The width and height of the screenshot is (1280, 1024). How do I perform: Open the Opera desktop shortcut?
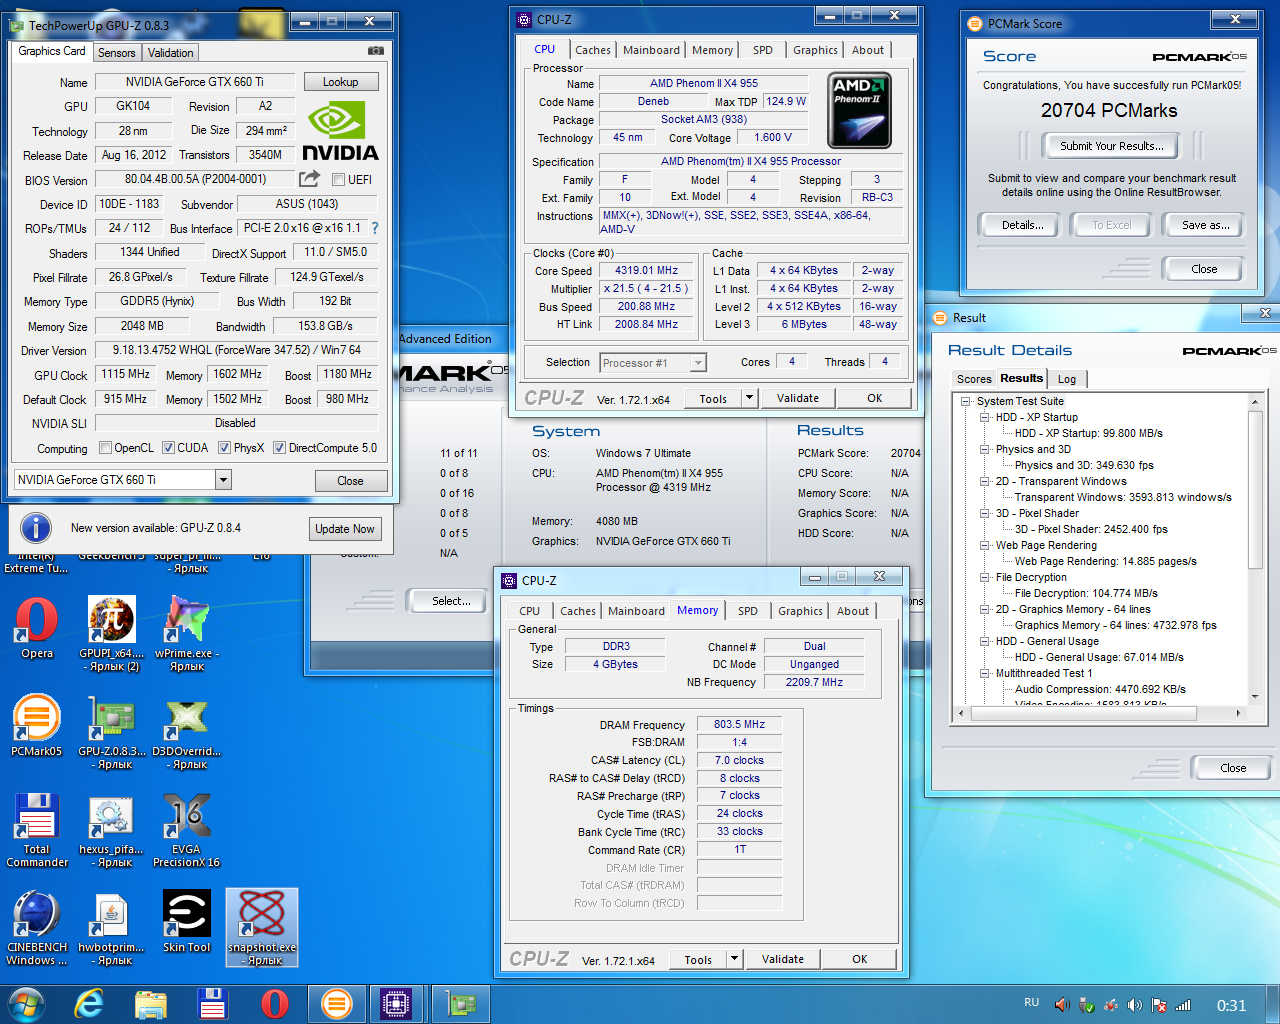pyautogui.click(x=37, y=628)
